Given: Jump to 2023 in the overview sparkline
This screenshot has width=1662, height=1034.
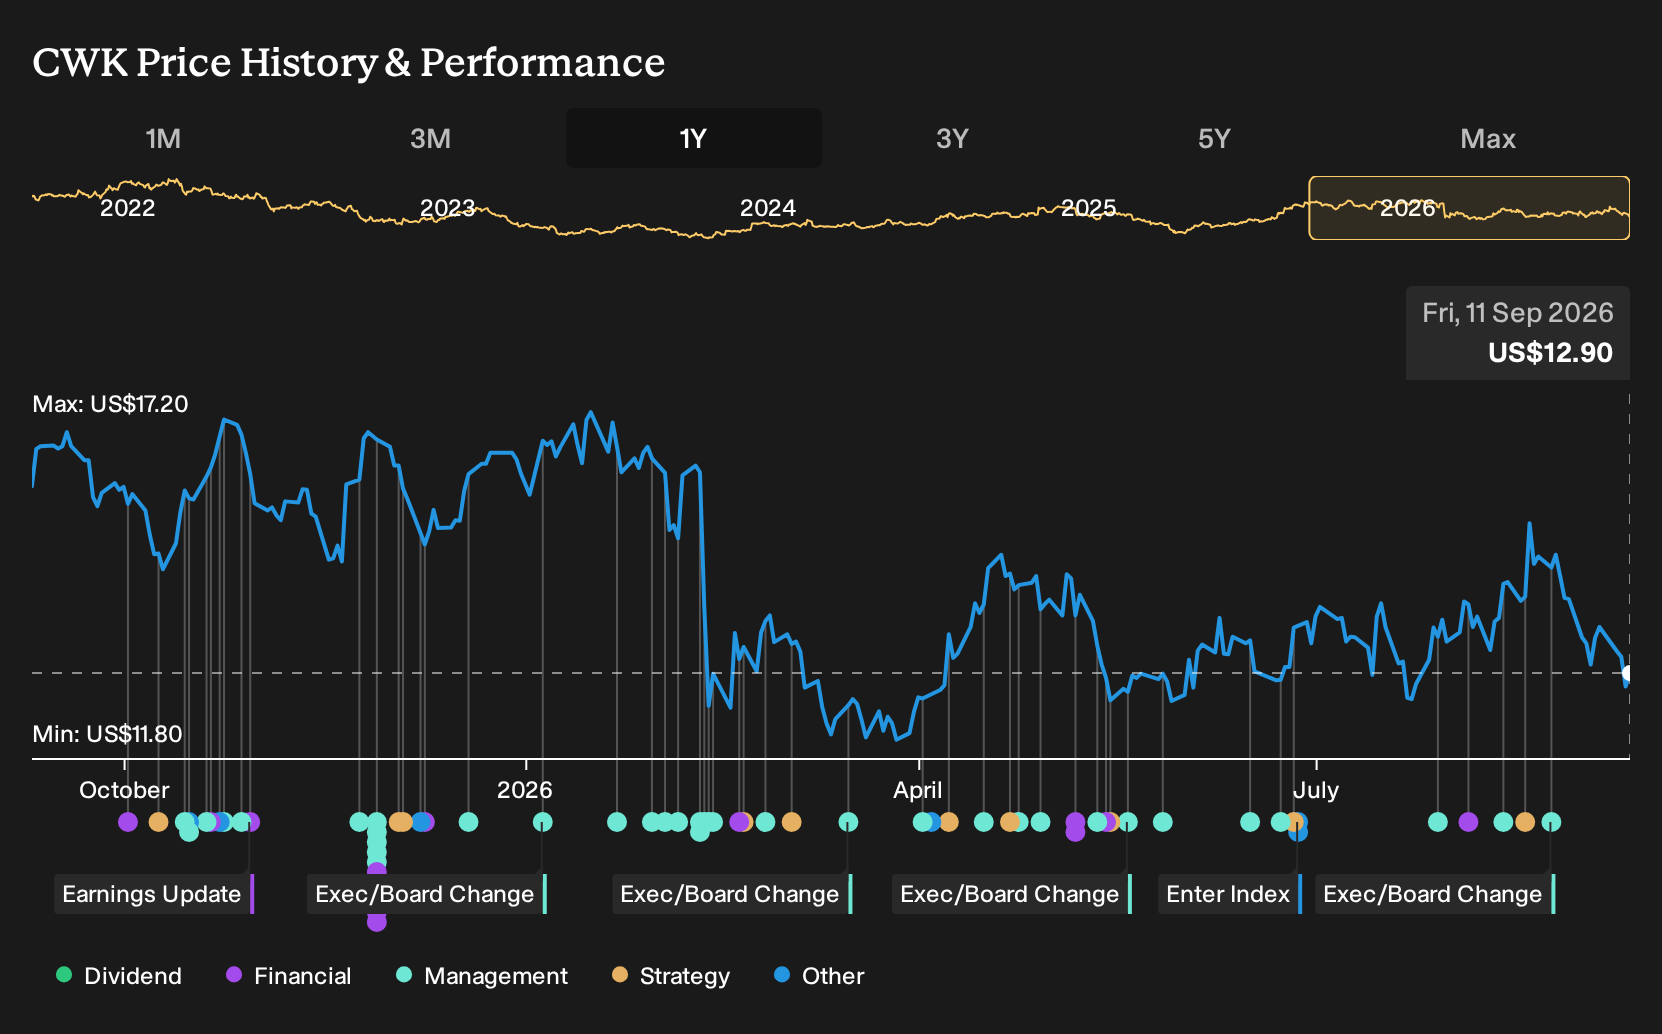Looking at the screenshot, I should pos(447,208).
